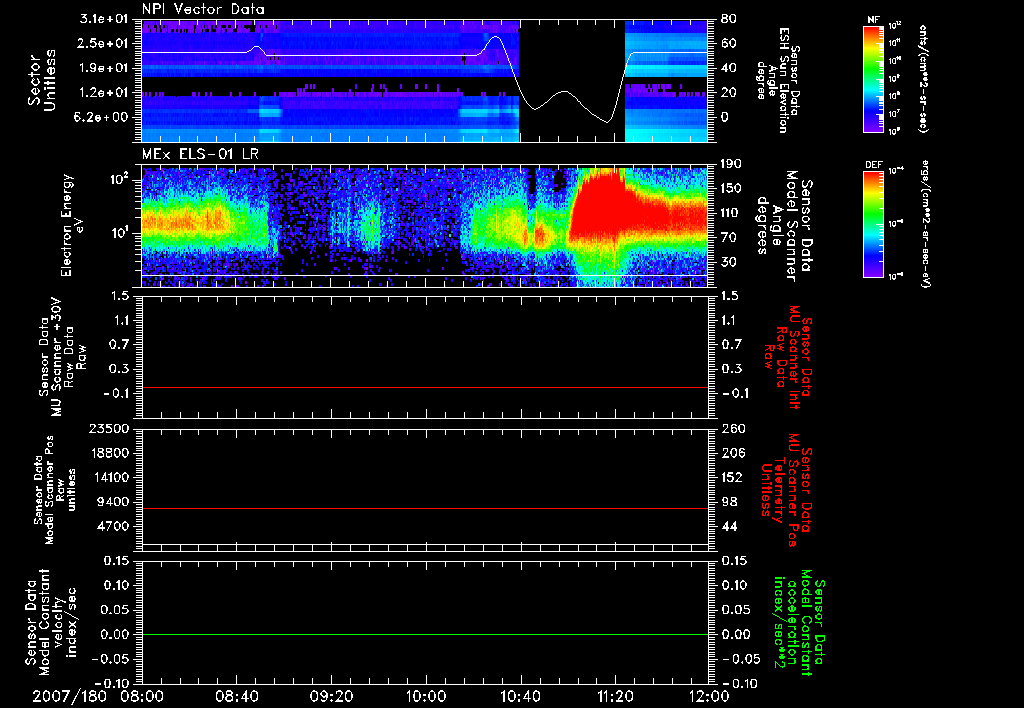
Task: Click the "08:00" time axis label
Action: click(x=142, y=696)
